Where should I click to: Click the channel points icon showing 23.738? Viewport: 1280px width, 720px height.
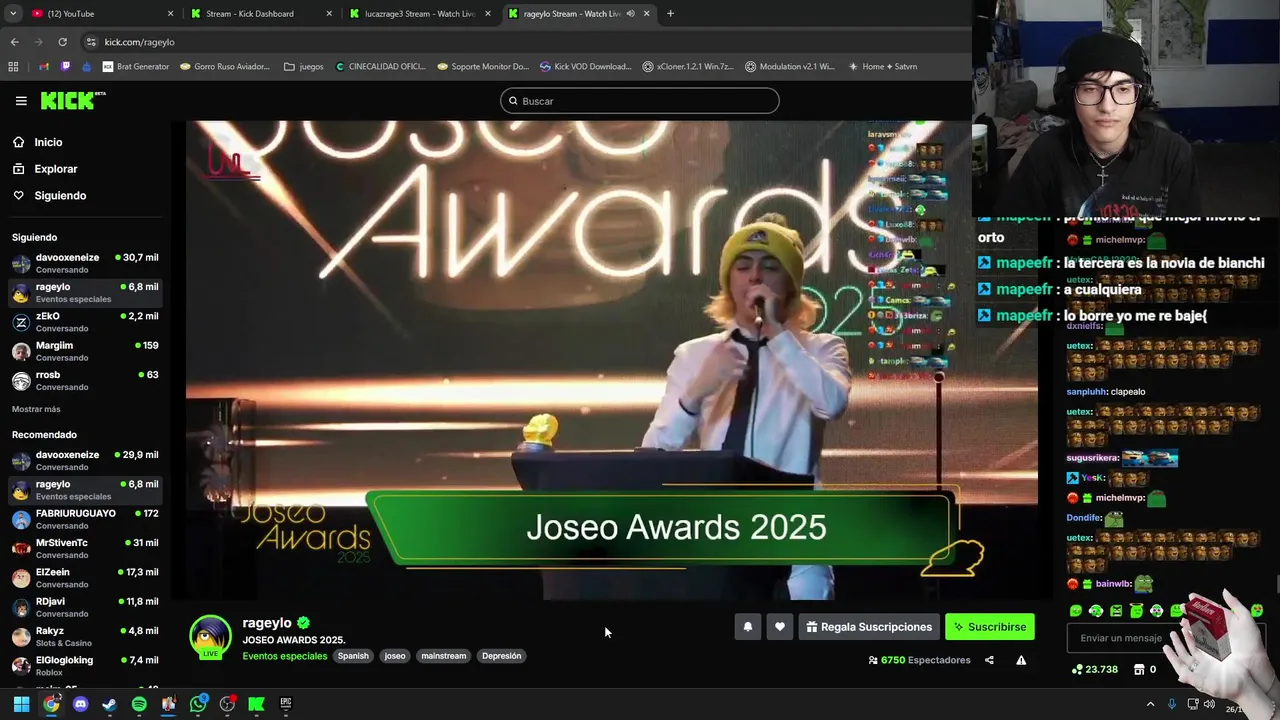1077,669
